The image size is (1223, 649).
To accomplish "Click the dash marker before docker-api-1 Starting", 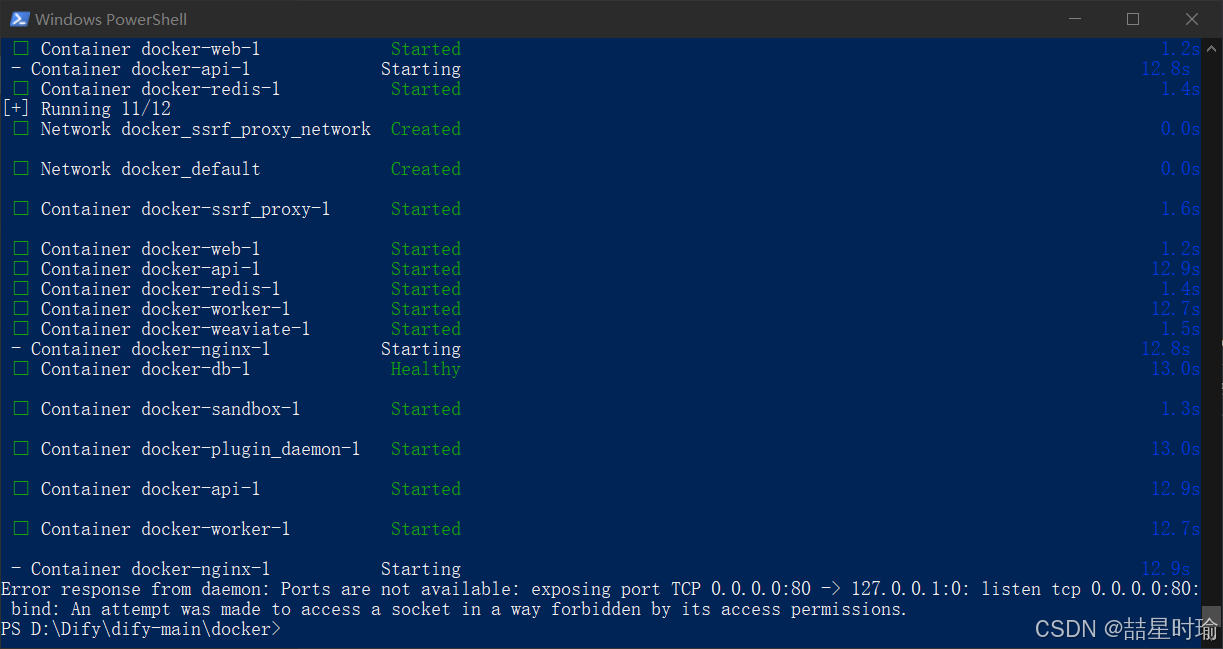I will 16,69.
